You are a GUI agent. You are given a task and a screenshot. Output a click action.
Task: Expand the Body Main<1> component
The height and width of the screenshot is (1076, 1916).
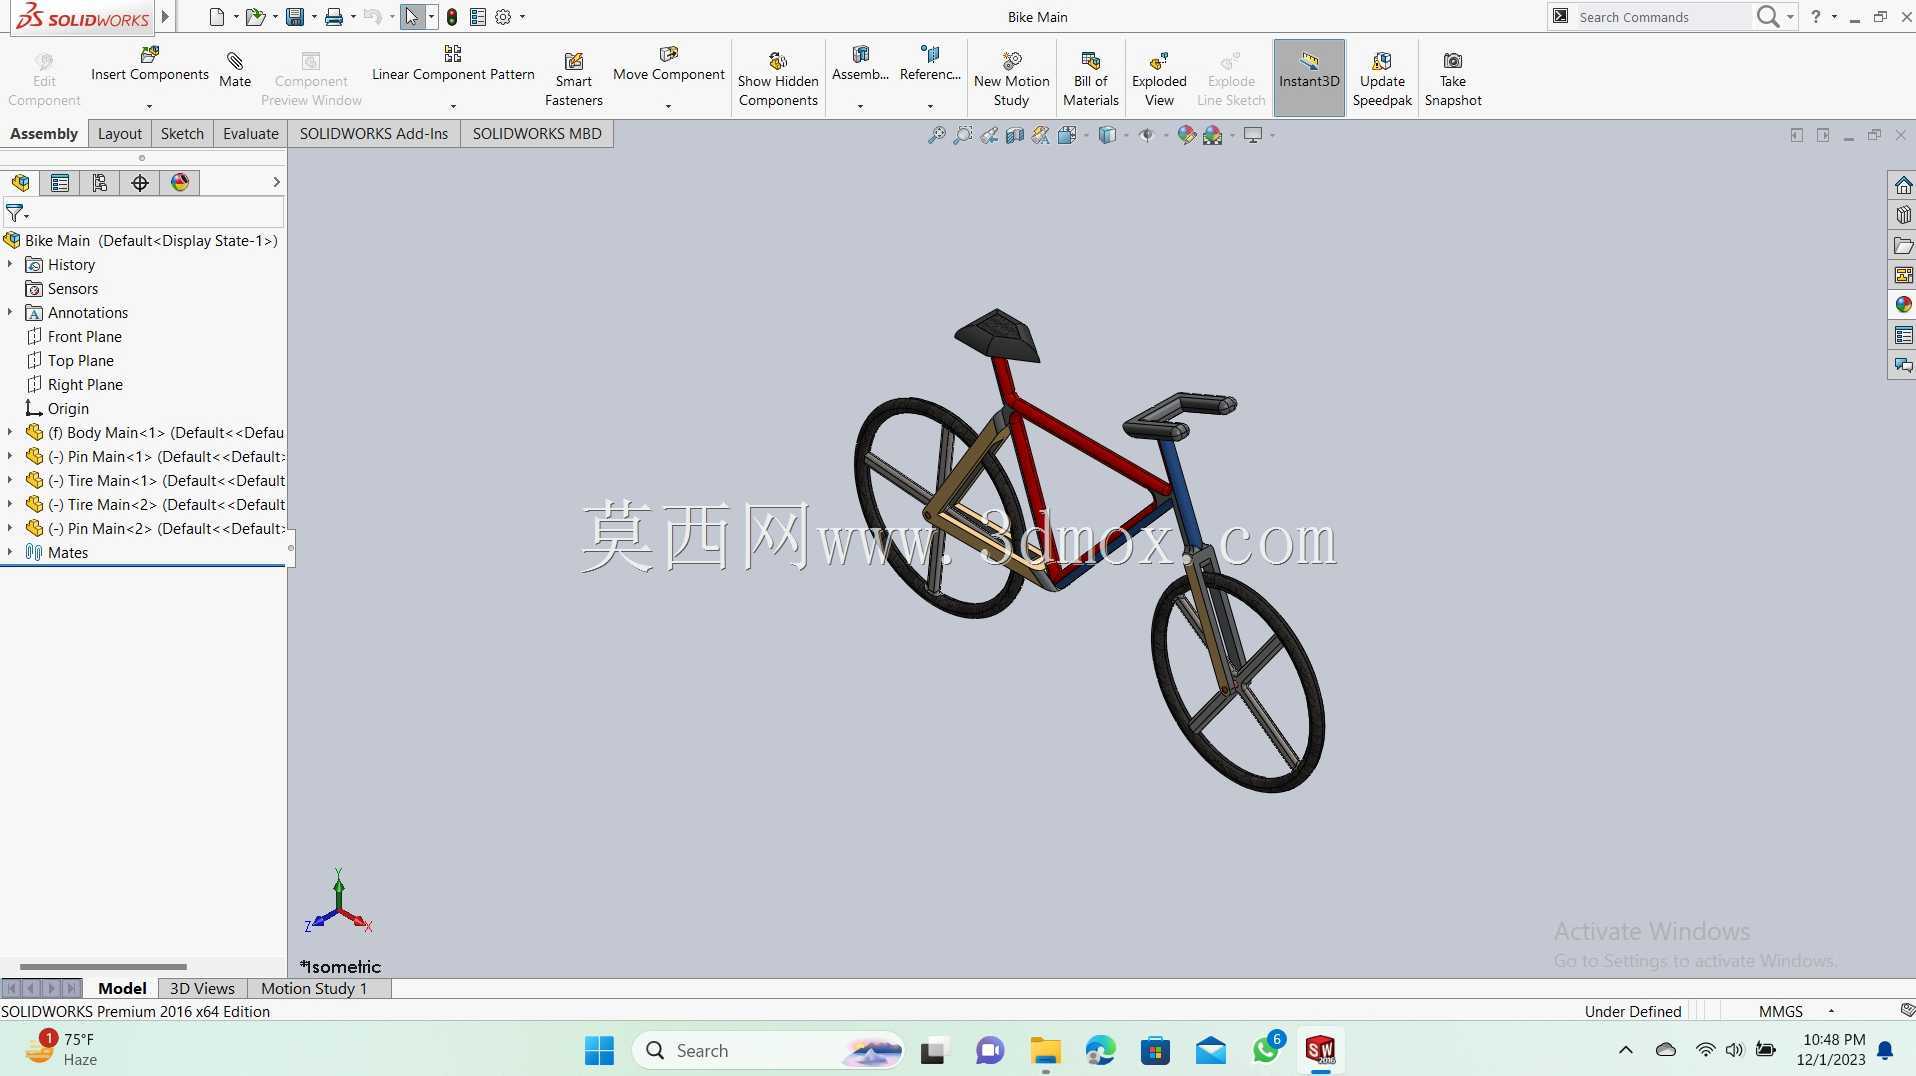[x=10, y=432]
